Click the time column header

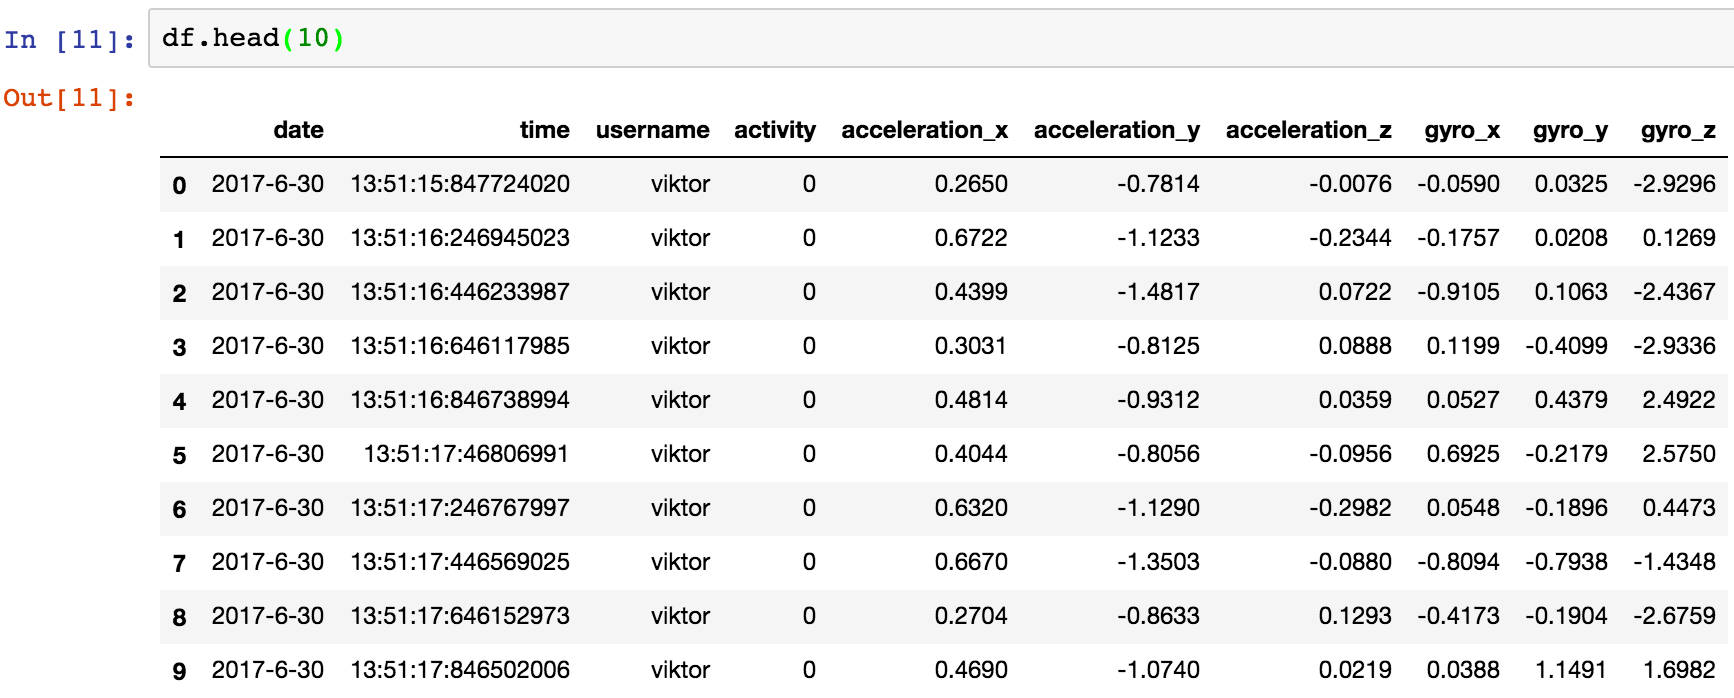click(x=544, y=130)
